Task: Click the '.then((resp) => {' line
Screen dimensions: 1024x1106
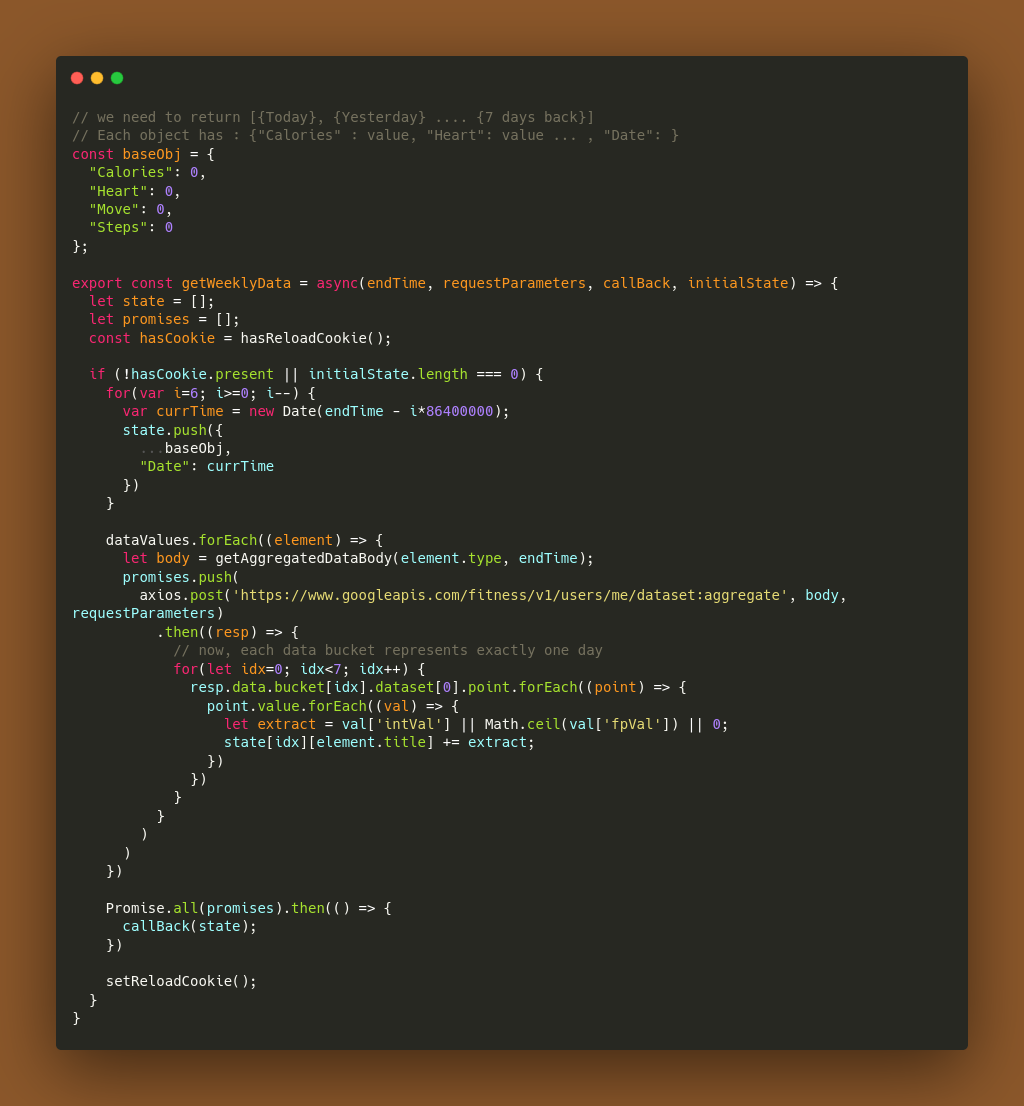Action: pyautogui.click(x=228, y=632)
